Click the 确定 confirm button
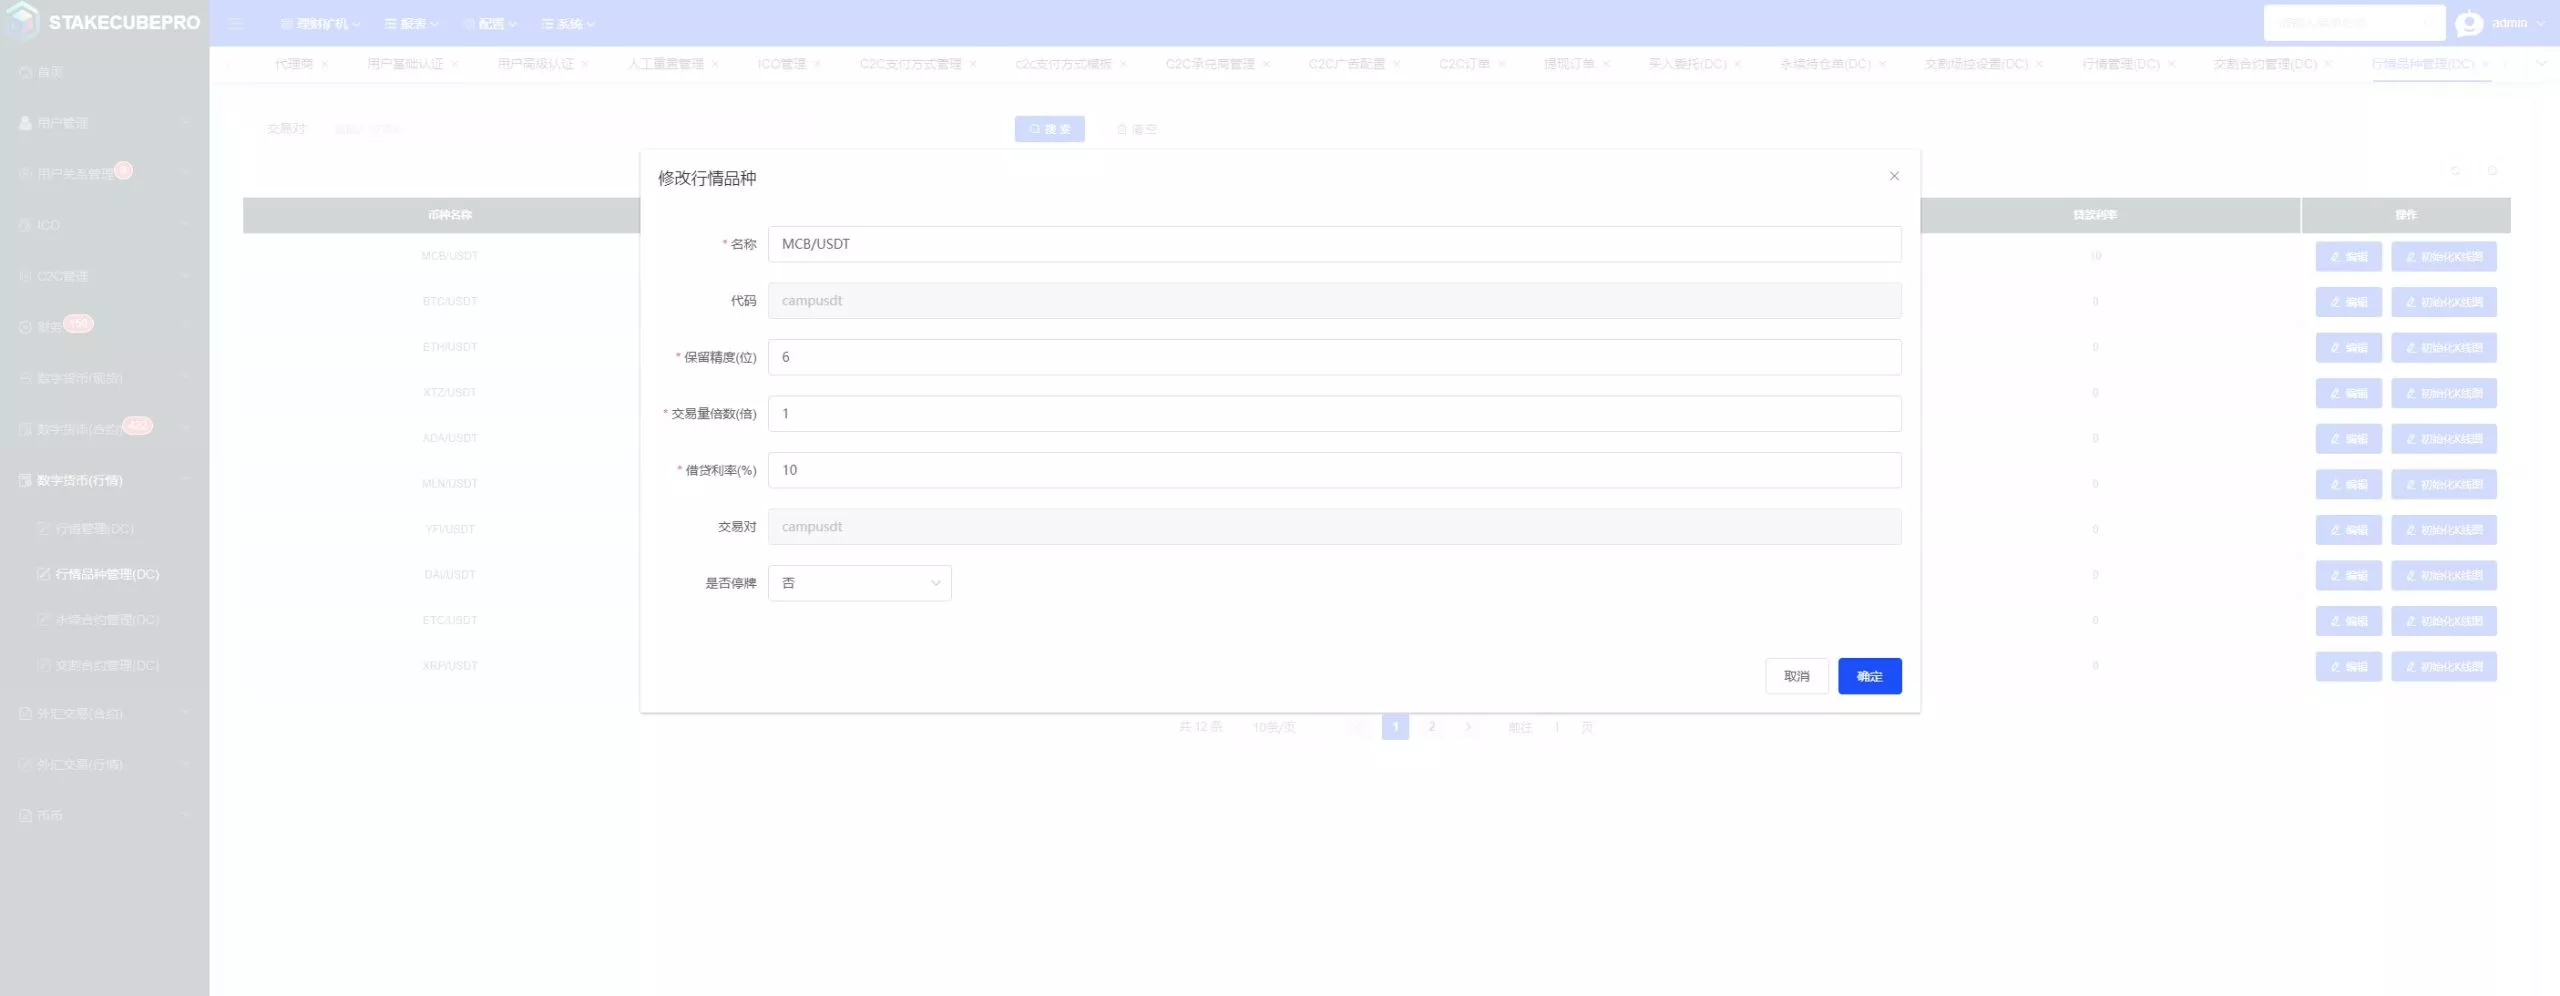 1869,676
